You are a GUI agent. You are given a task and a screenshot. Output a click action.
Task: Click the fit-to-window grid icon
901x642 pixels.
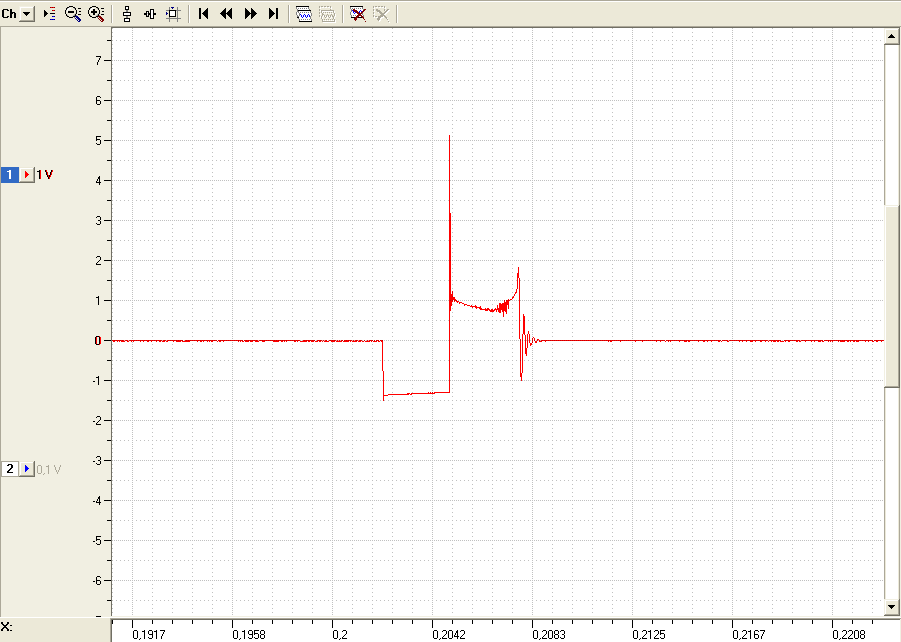[173, 14]
